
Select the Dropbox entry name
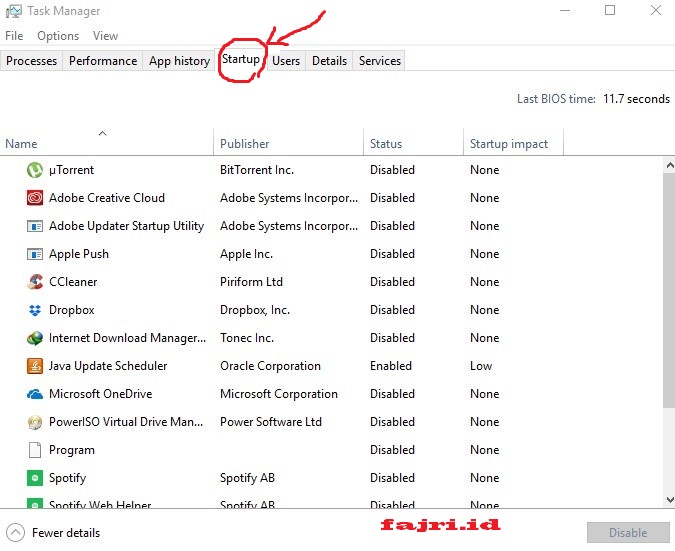[x=71, y=310]
